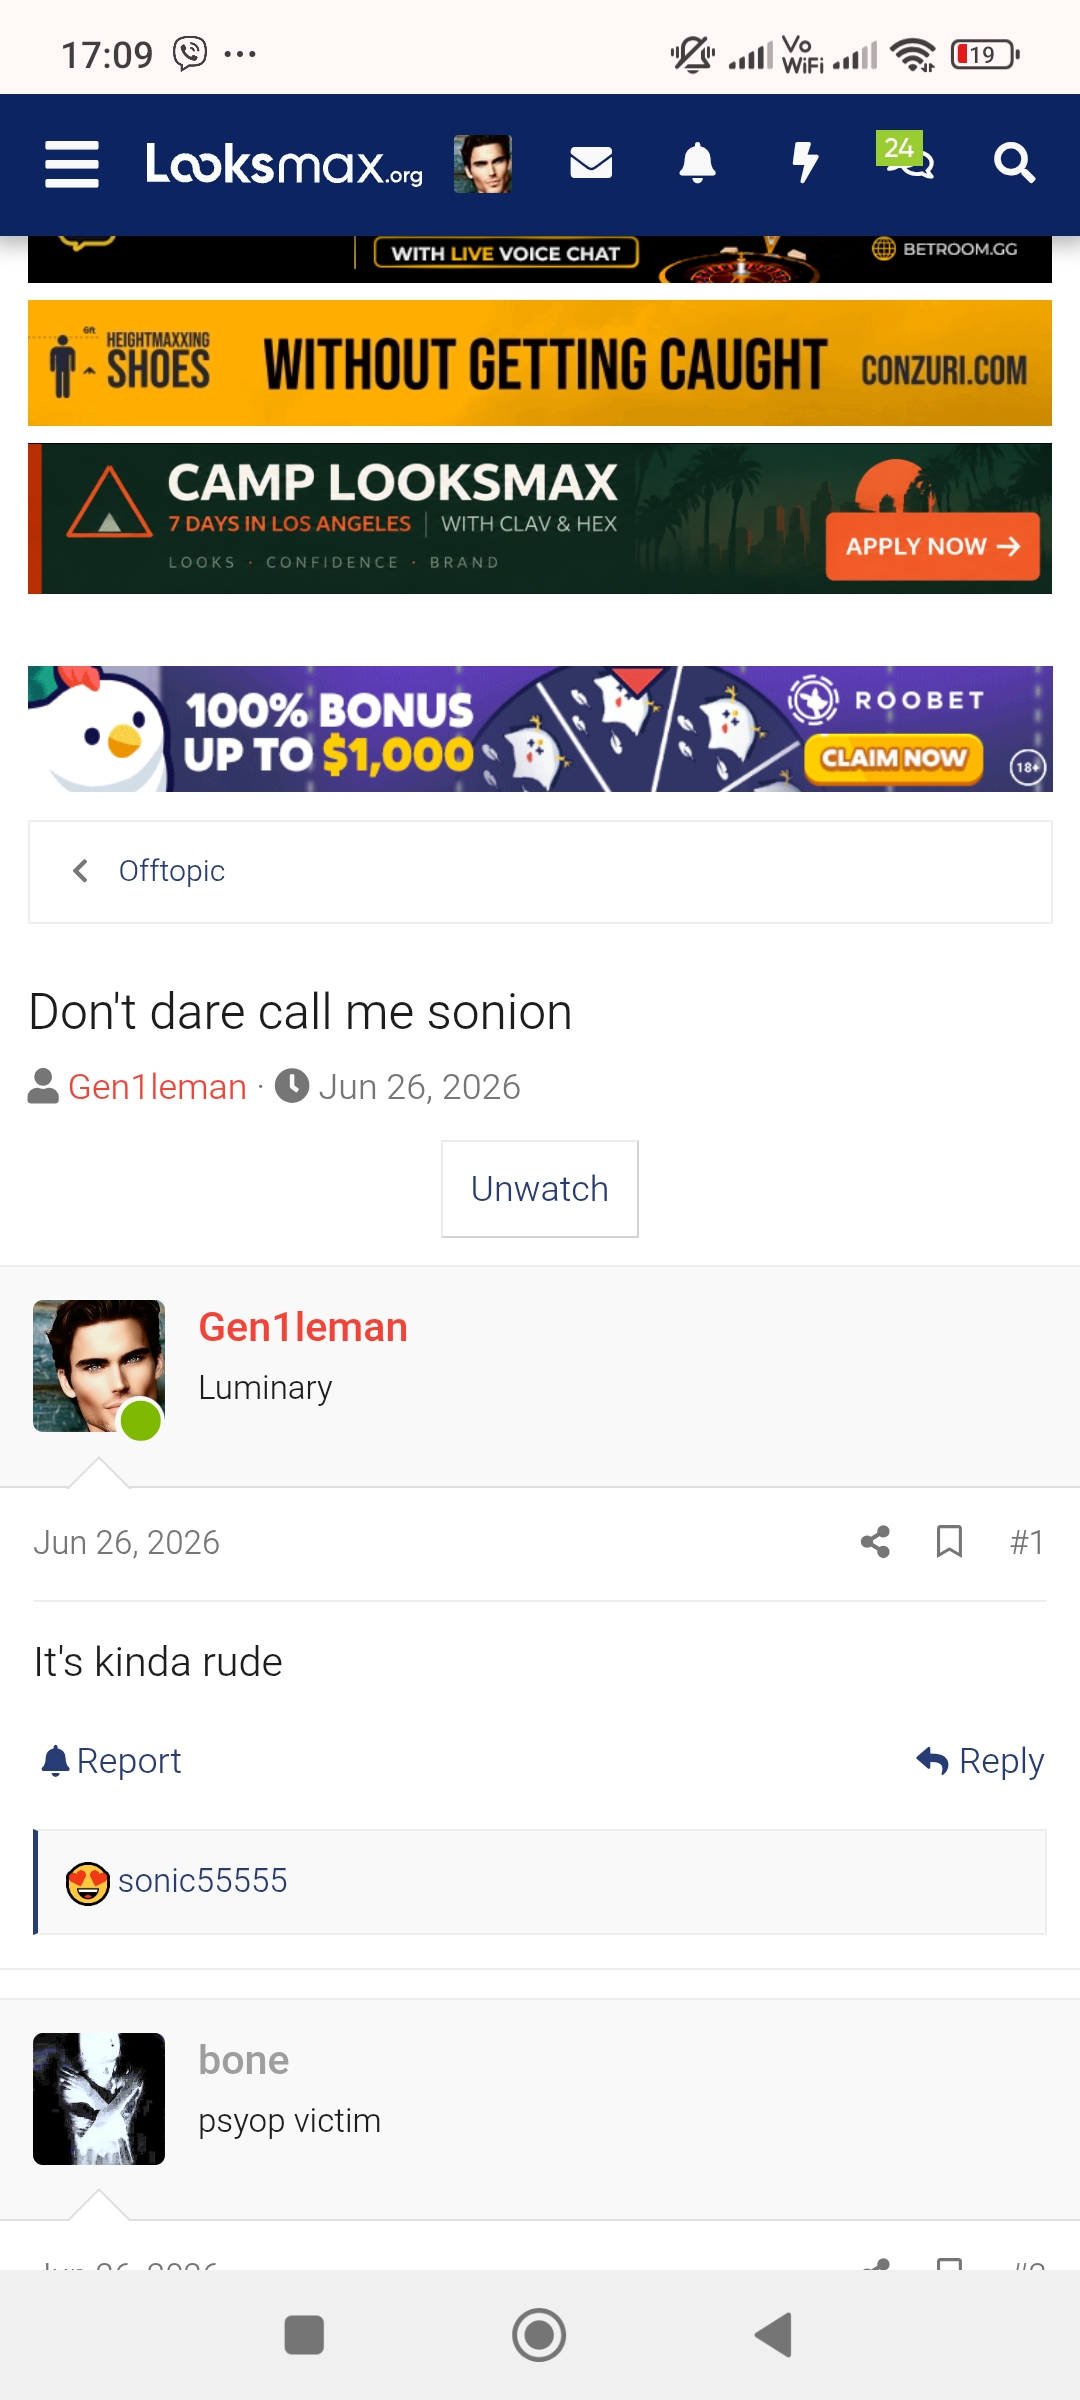
Task: Go to the Looksmax.org logo home
Action: pos(284,164)
